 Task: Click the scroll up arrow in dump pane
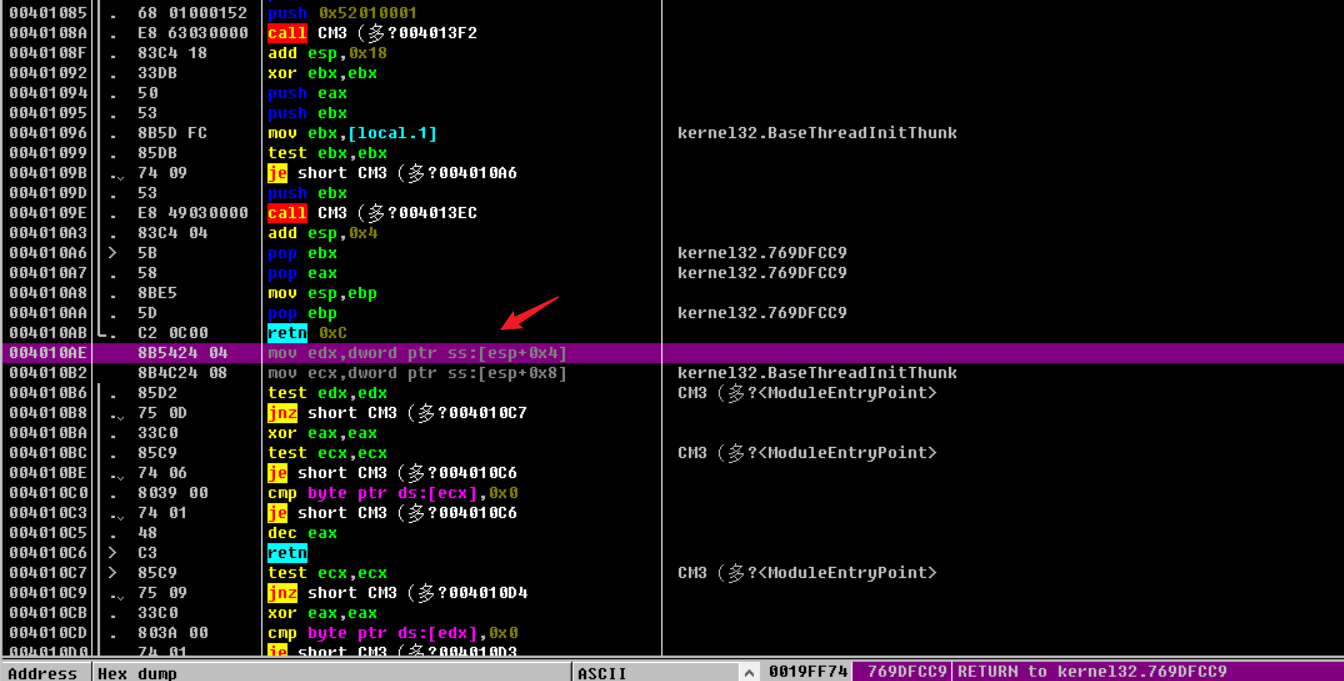(748, 672)
